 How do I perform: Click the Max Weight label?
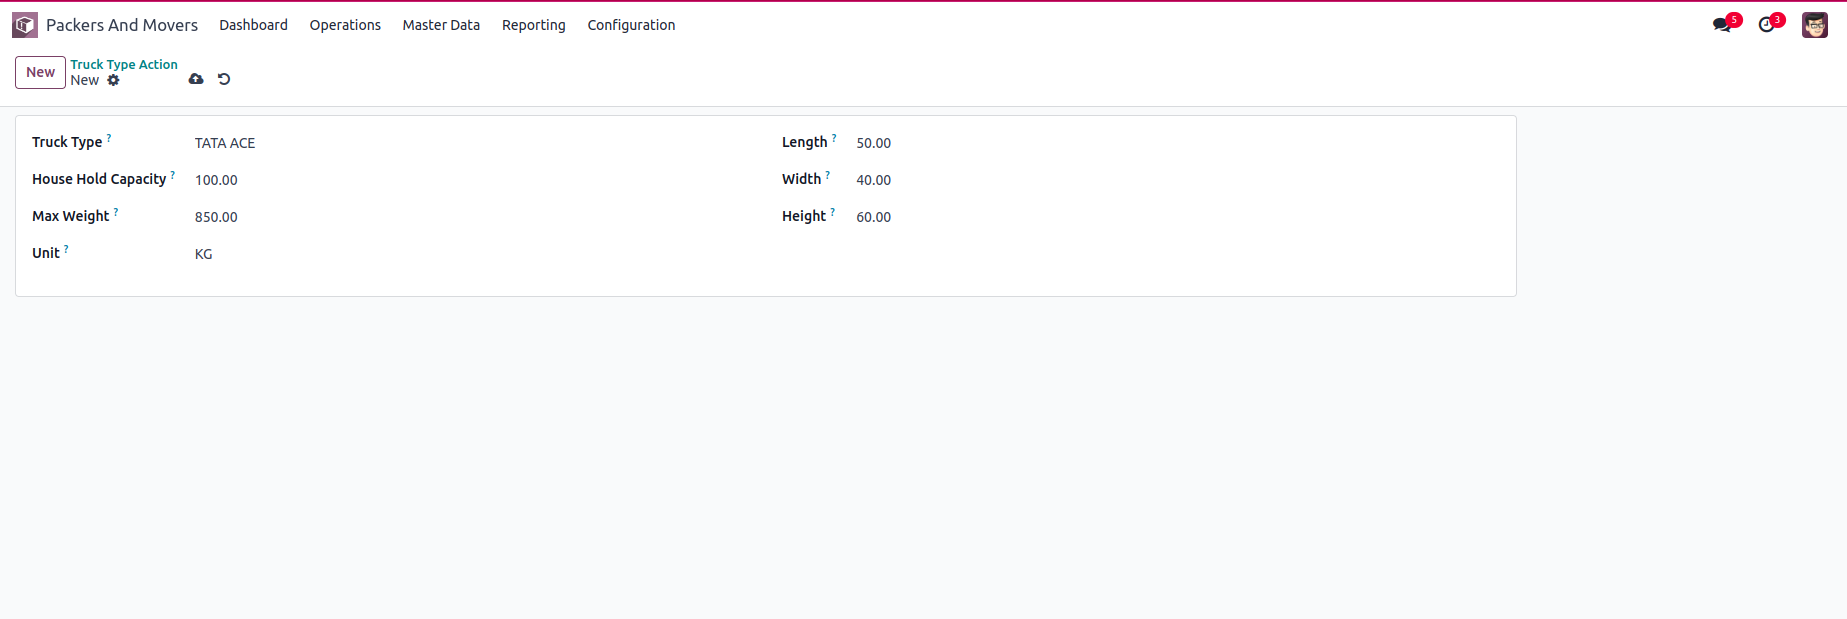70,216
